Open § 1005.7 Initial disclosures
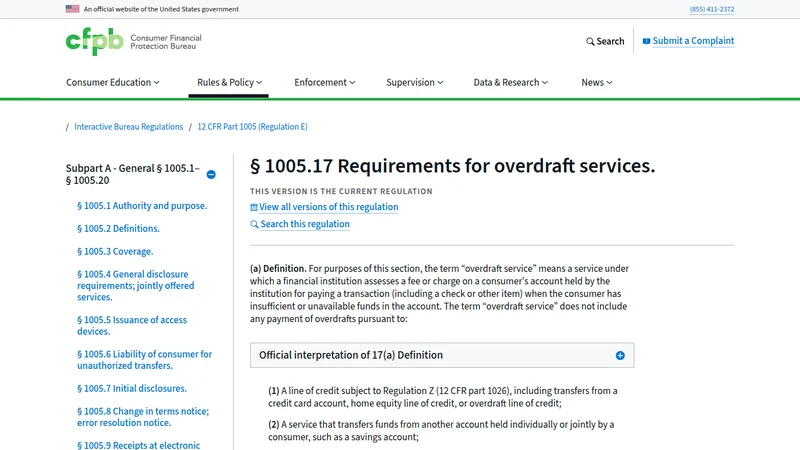 pyautogui.click(x=132, y=388)
